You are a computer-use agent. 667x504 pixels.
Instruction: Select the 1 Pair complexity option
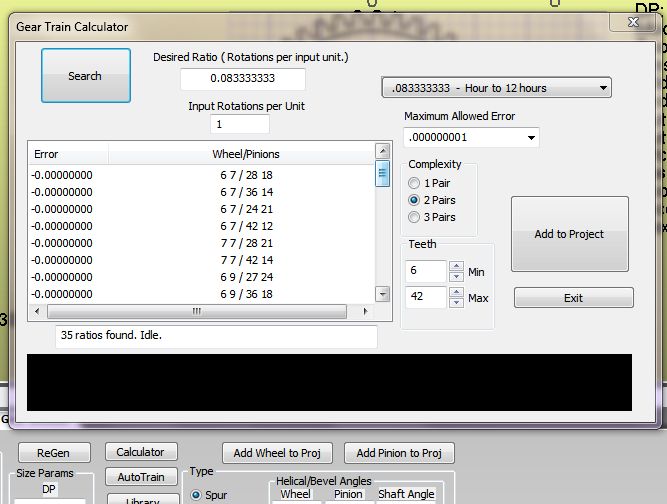tap(414, 183)
